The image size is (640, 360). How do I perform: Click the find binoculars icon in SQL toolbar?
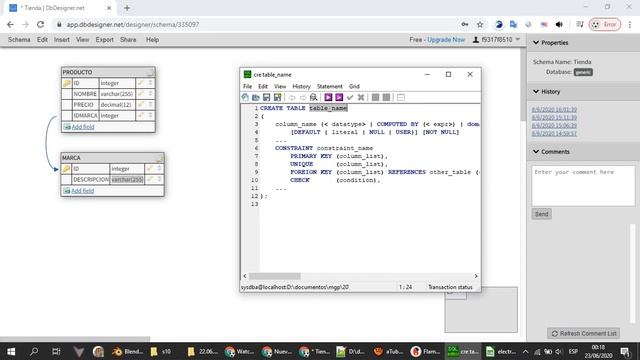click(x=313, y=98)
